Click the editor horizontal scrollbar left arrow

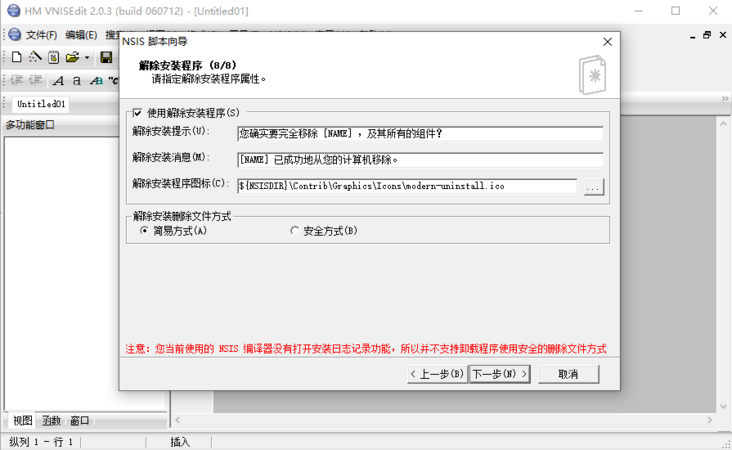tap(177, 420)
